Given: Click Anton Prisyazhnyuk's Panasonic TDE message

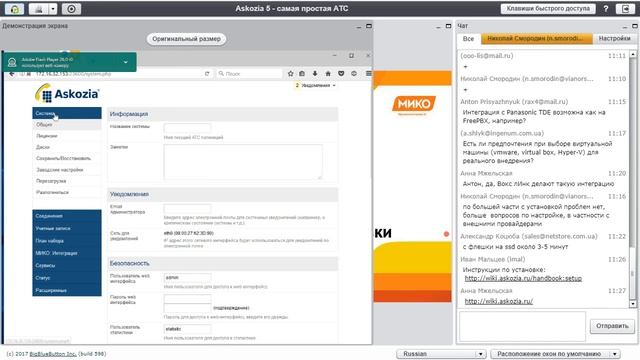Looking at the screenshot, I should tap(534, 116).
